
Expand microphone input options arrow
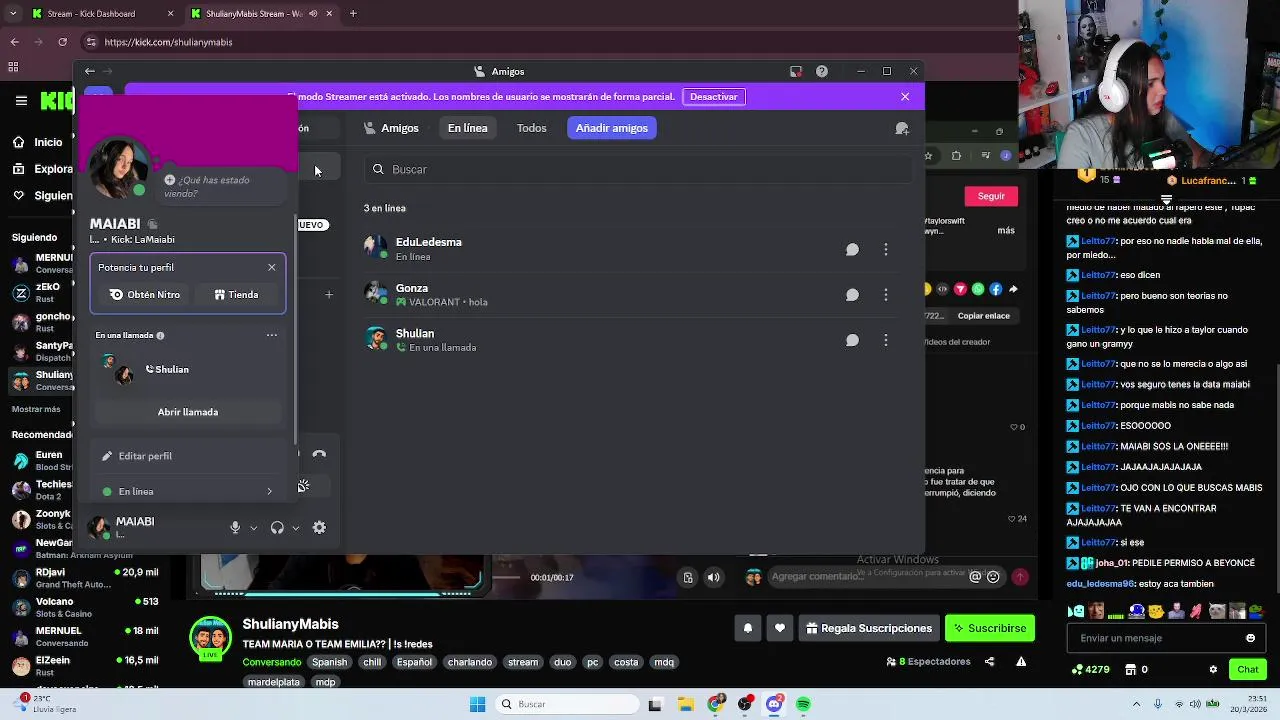[x=253, y=528]
